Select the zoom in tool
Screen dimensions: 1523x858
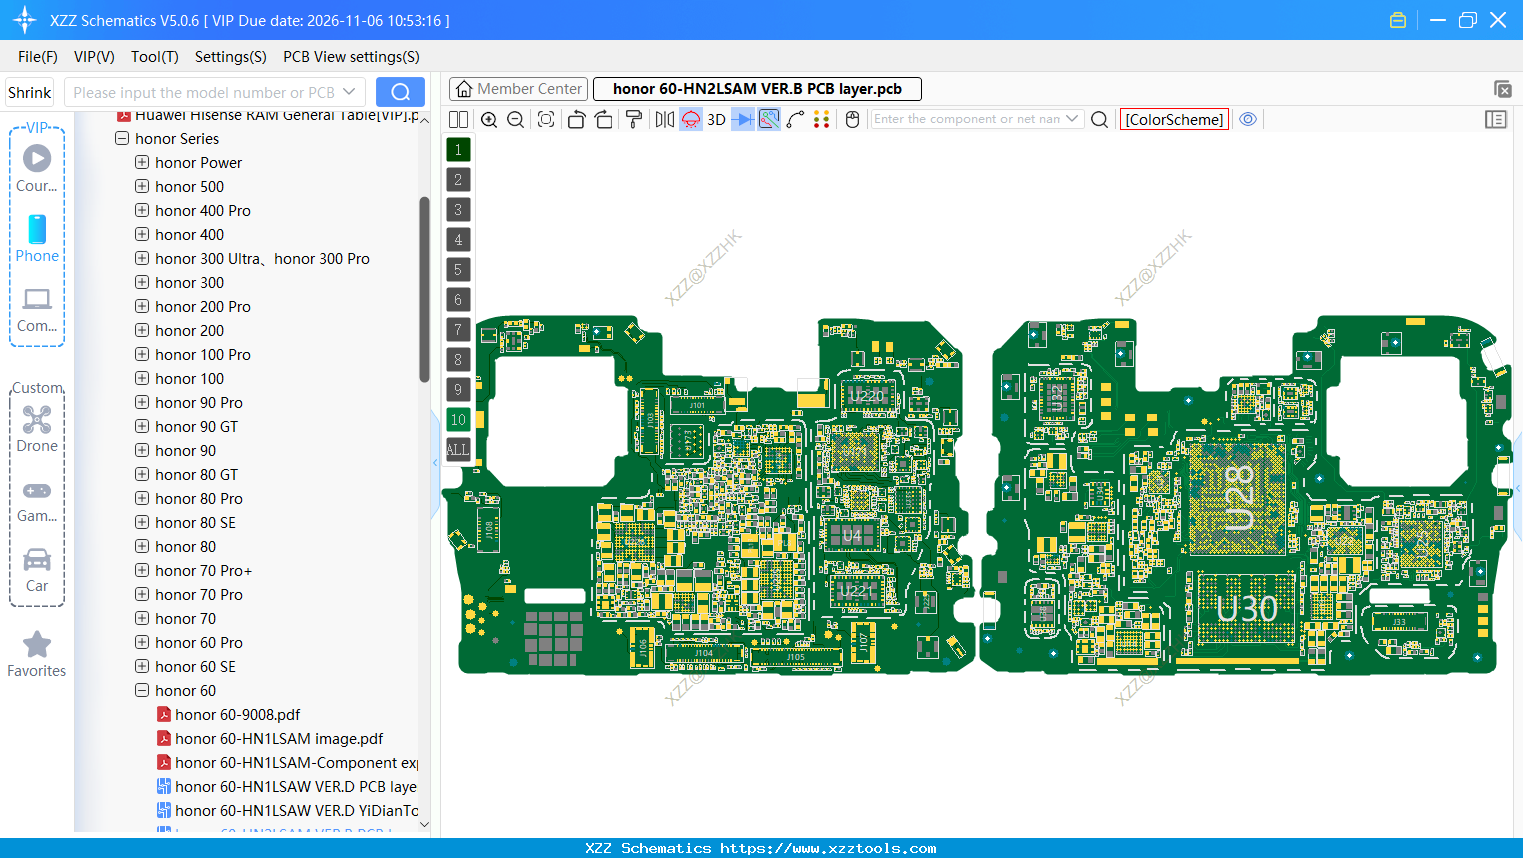(x=489, y=119)
